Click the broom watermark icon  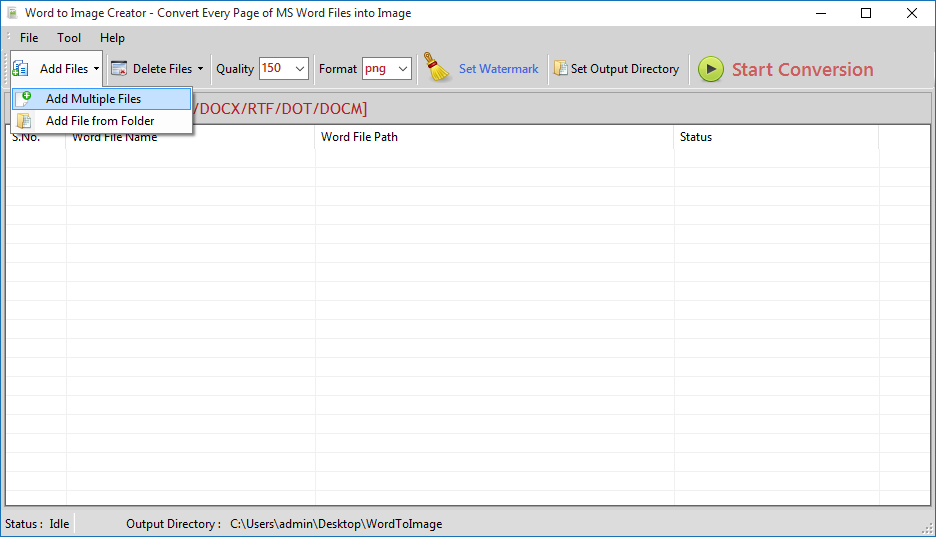point(436,67)
